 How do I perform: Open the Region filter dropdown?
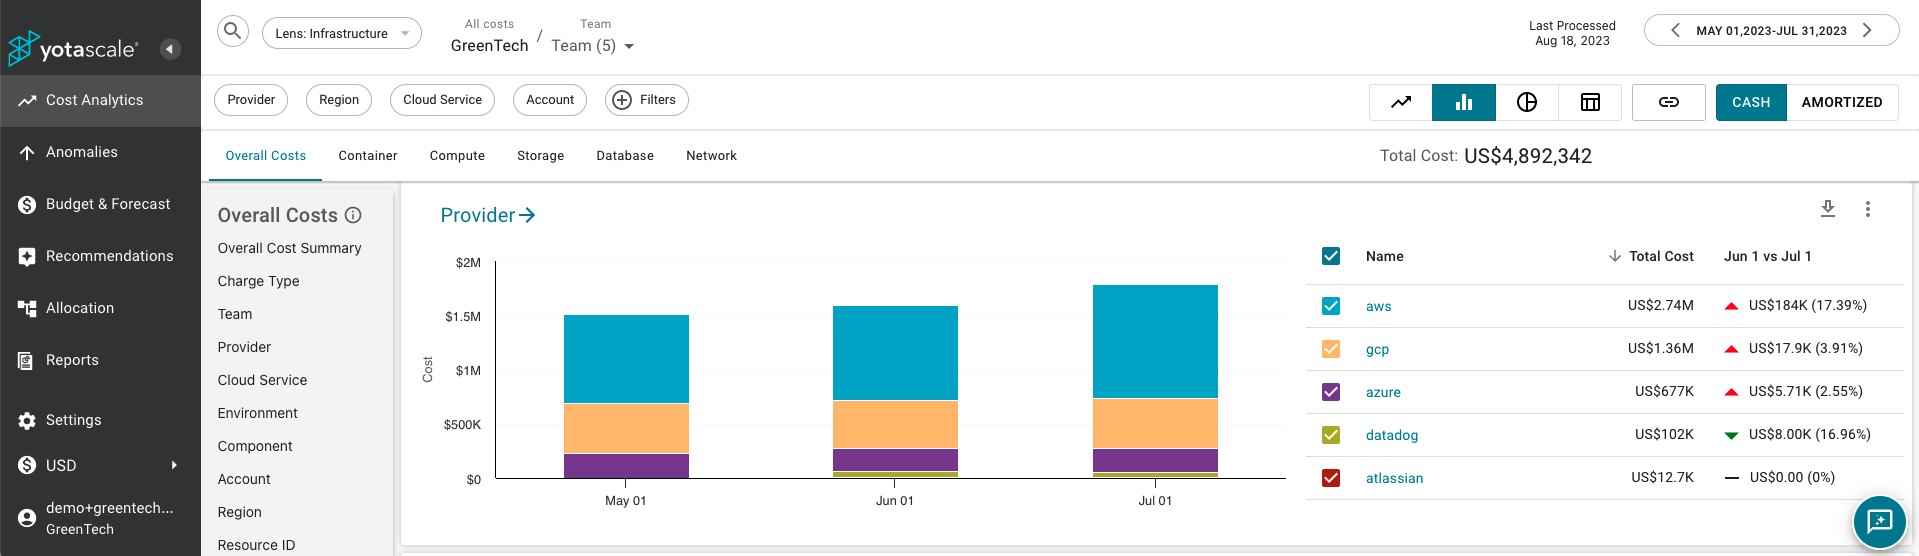click(x=339, y=100)
